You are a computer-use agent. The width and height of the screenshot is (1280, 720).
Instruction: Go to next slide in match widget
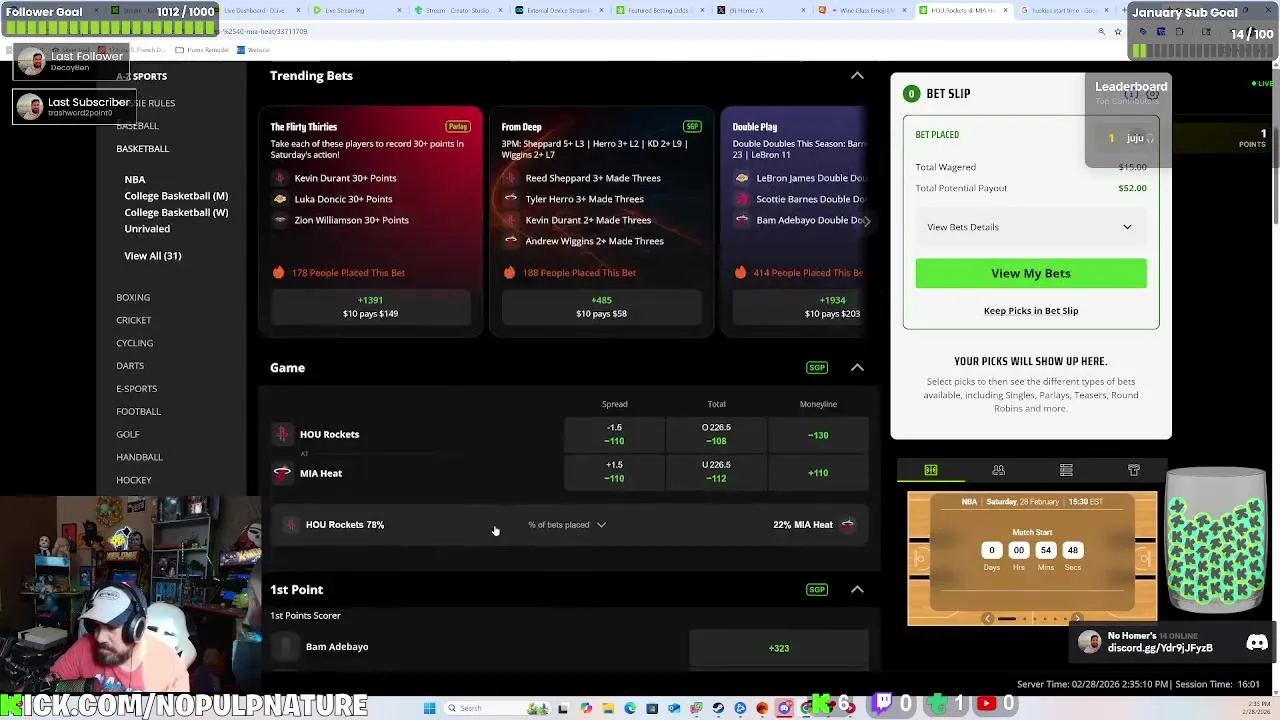click(x=1076, y=618)
